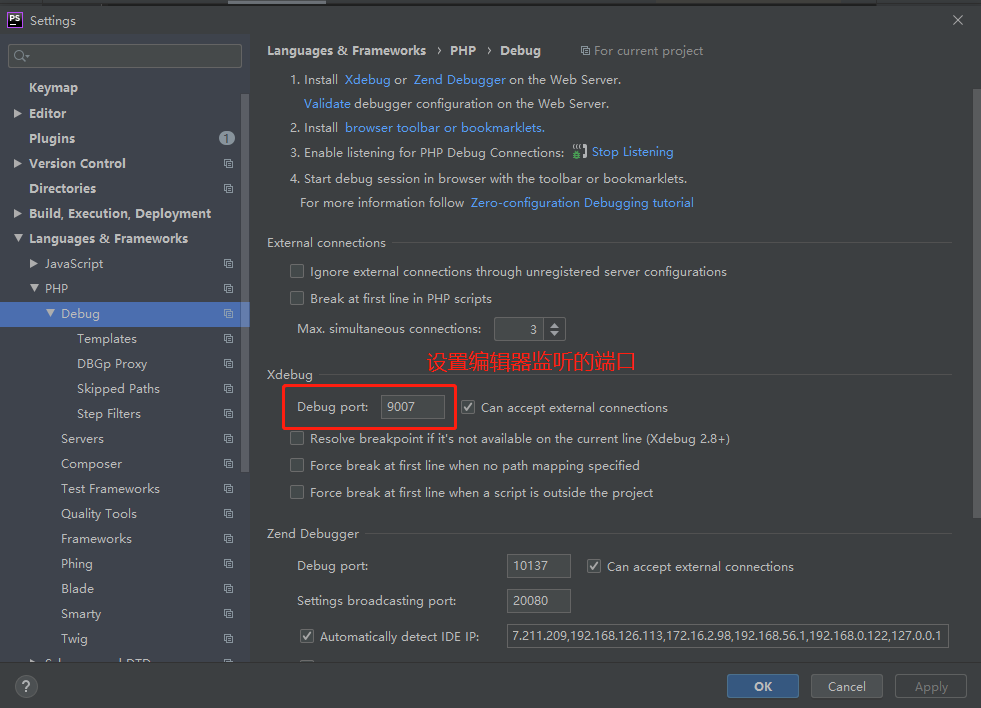This screenshot has height=708, width=981.
Task: Select DBGp Proxy under Debug
Action: pos(112,363)
